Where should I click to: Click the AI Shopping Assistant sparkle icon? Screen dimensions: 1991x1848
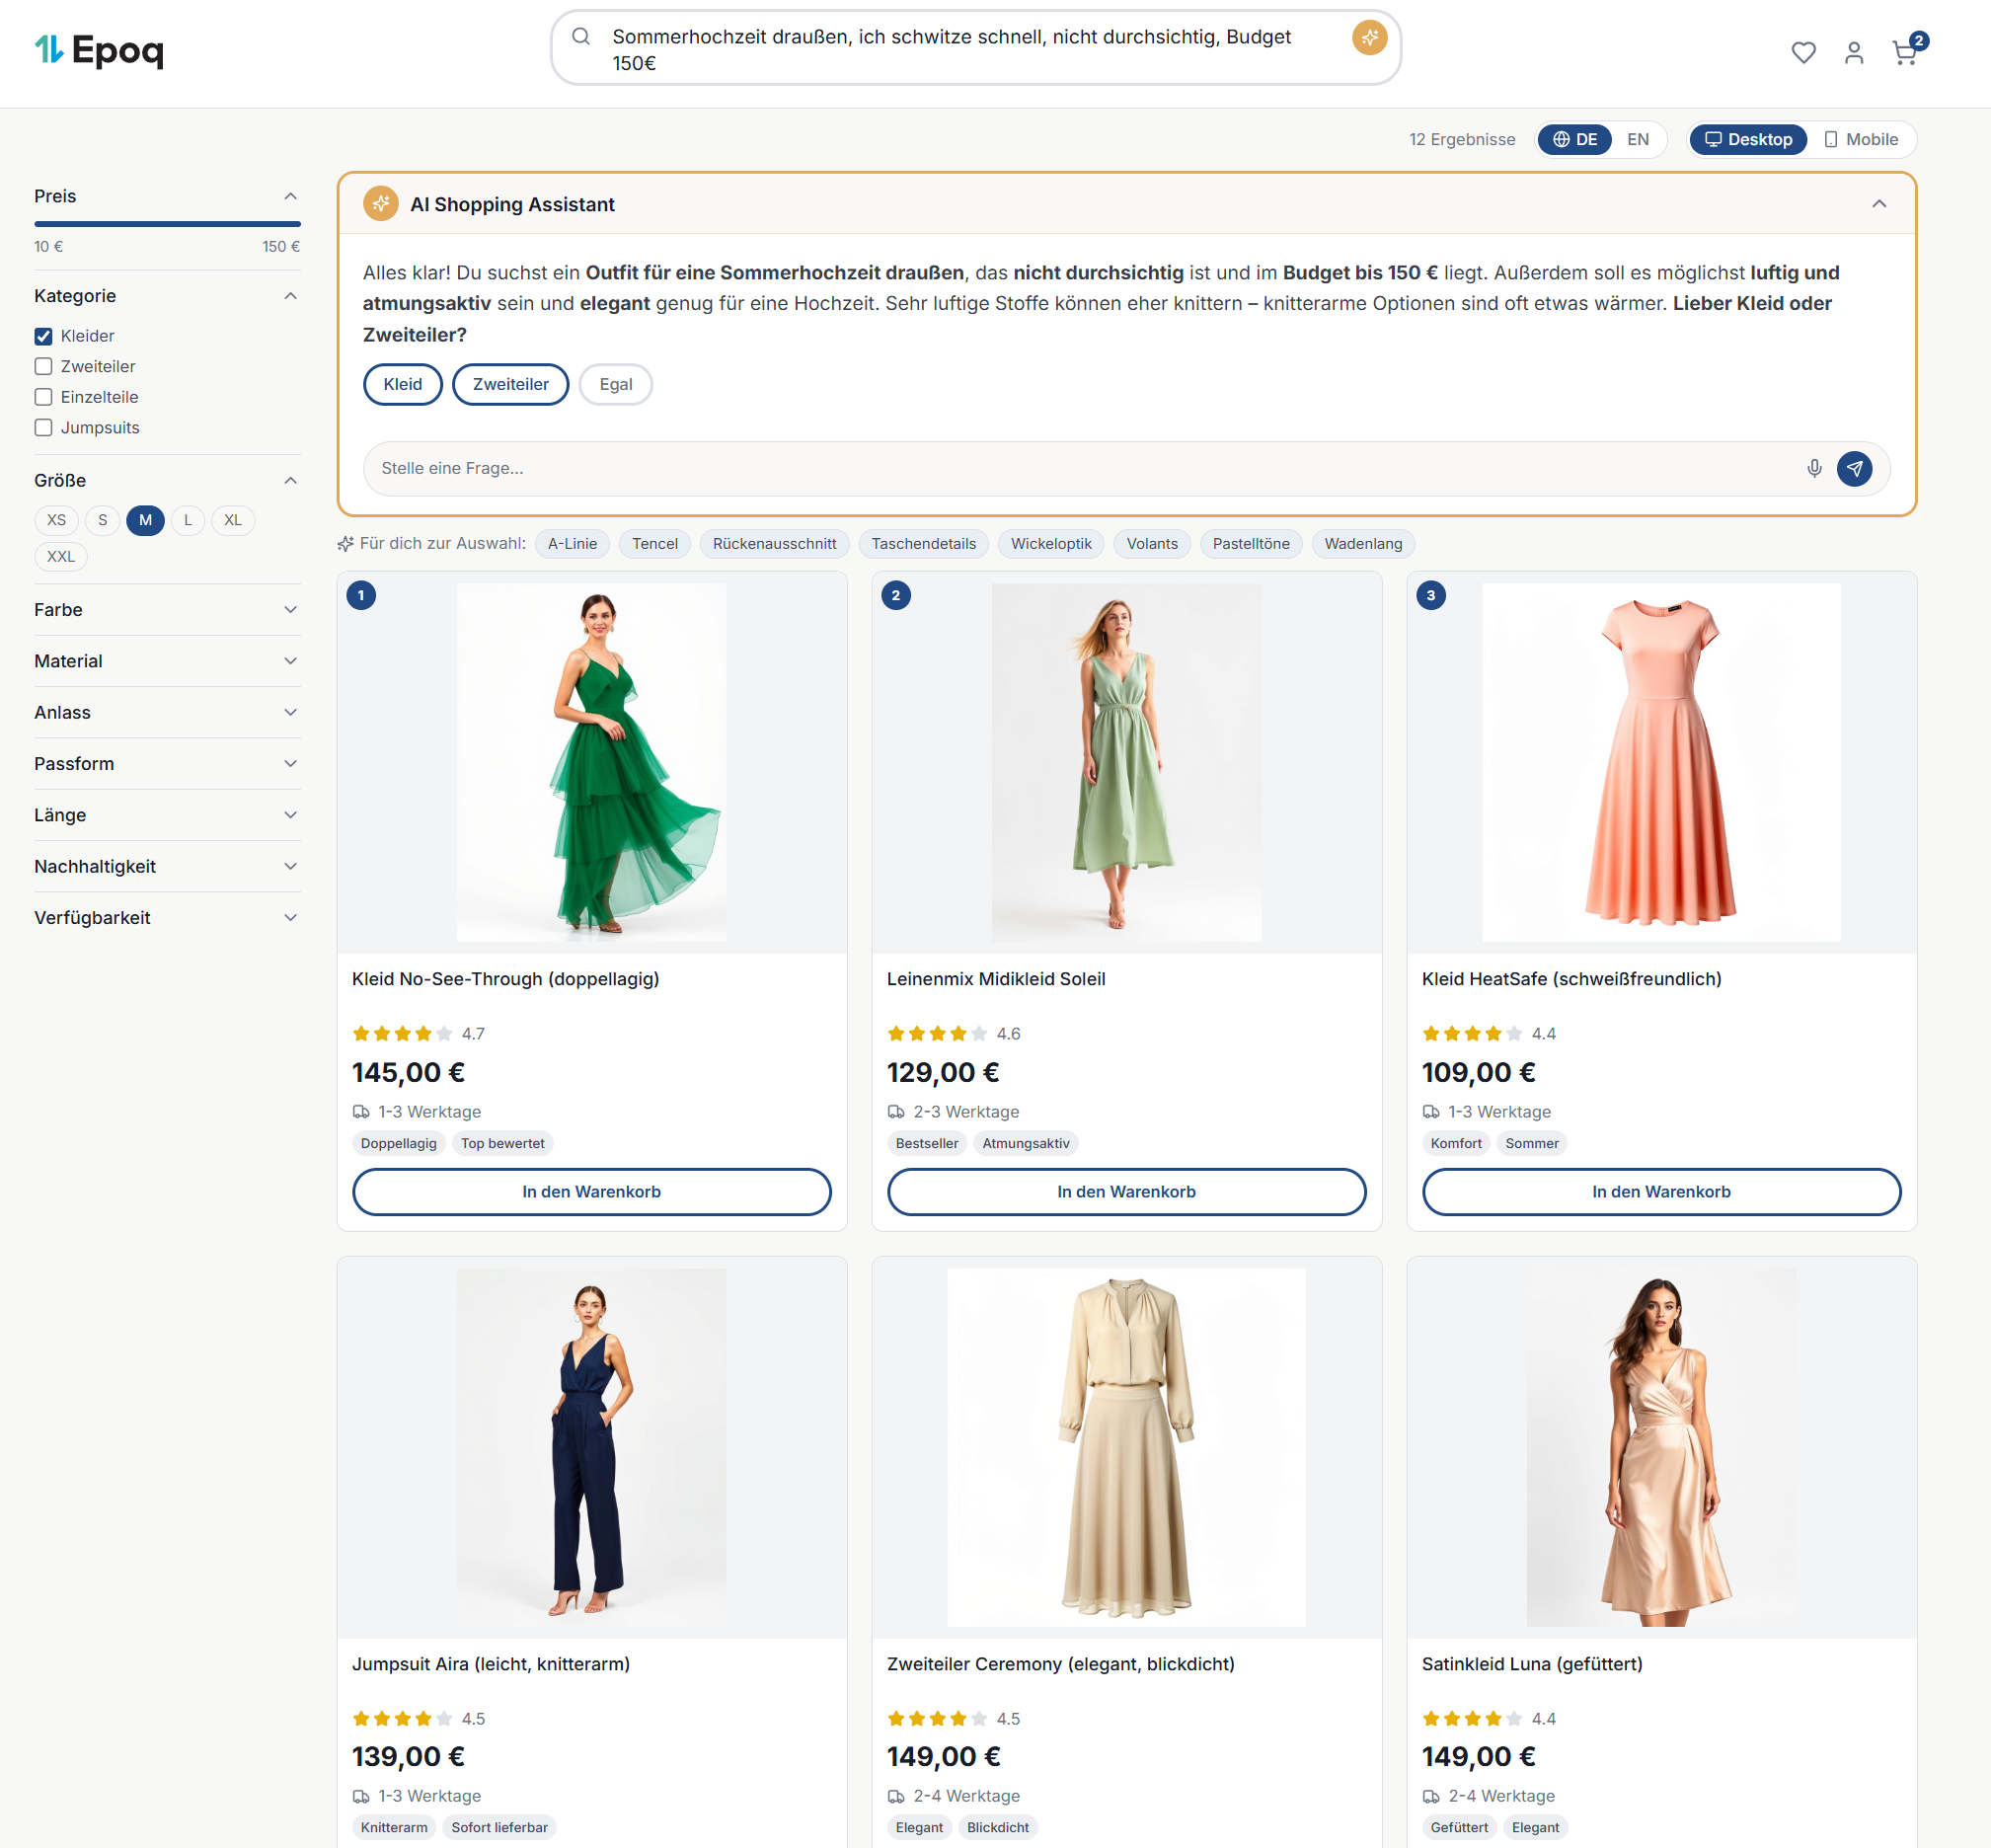click(380, 204)
